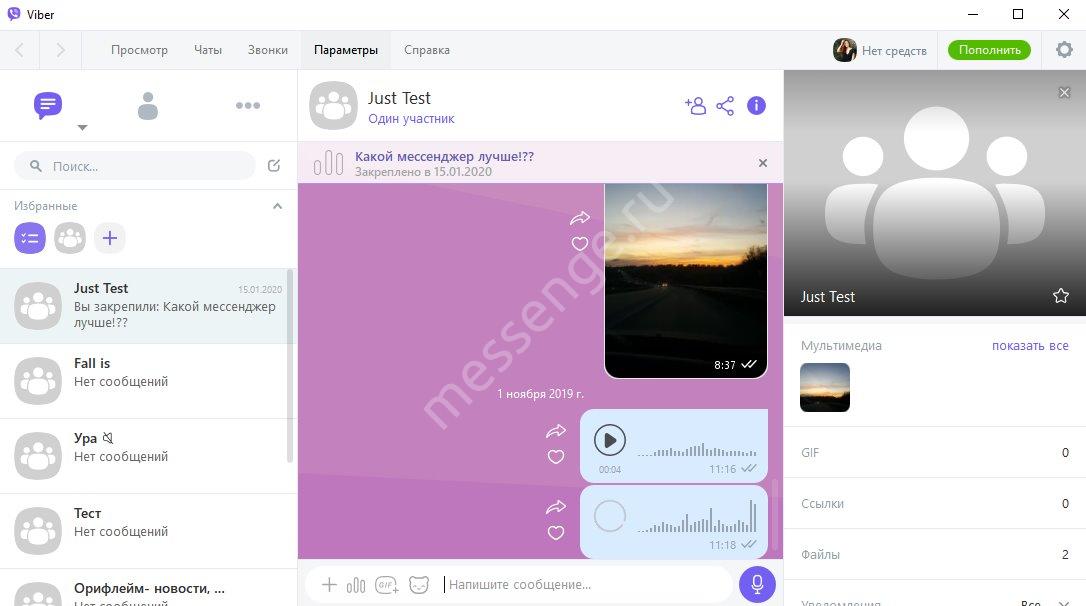Forward the 11:18 voice message

[x=555, y=508]
